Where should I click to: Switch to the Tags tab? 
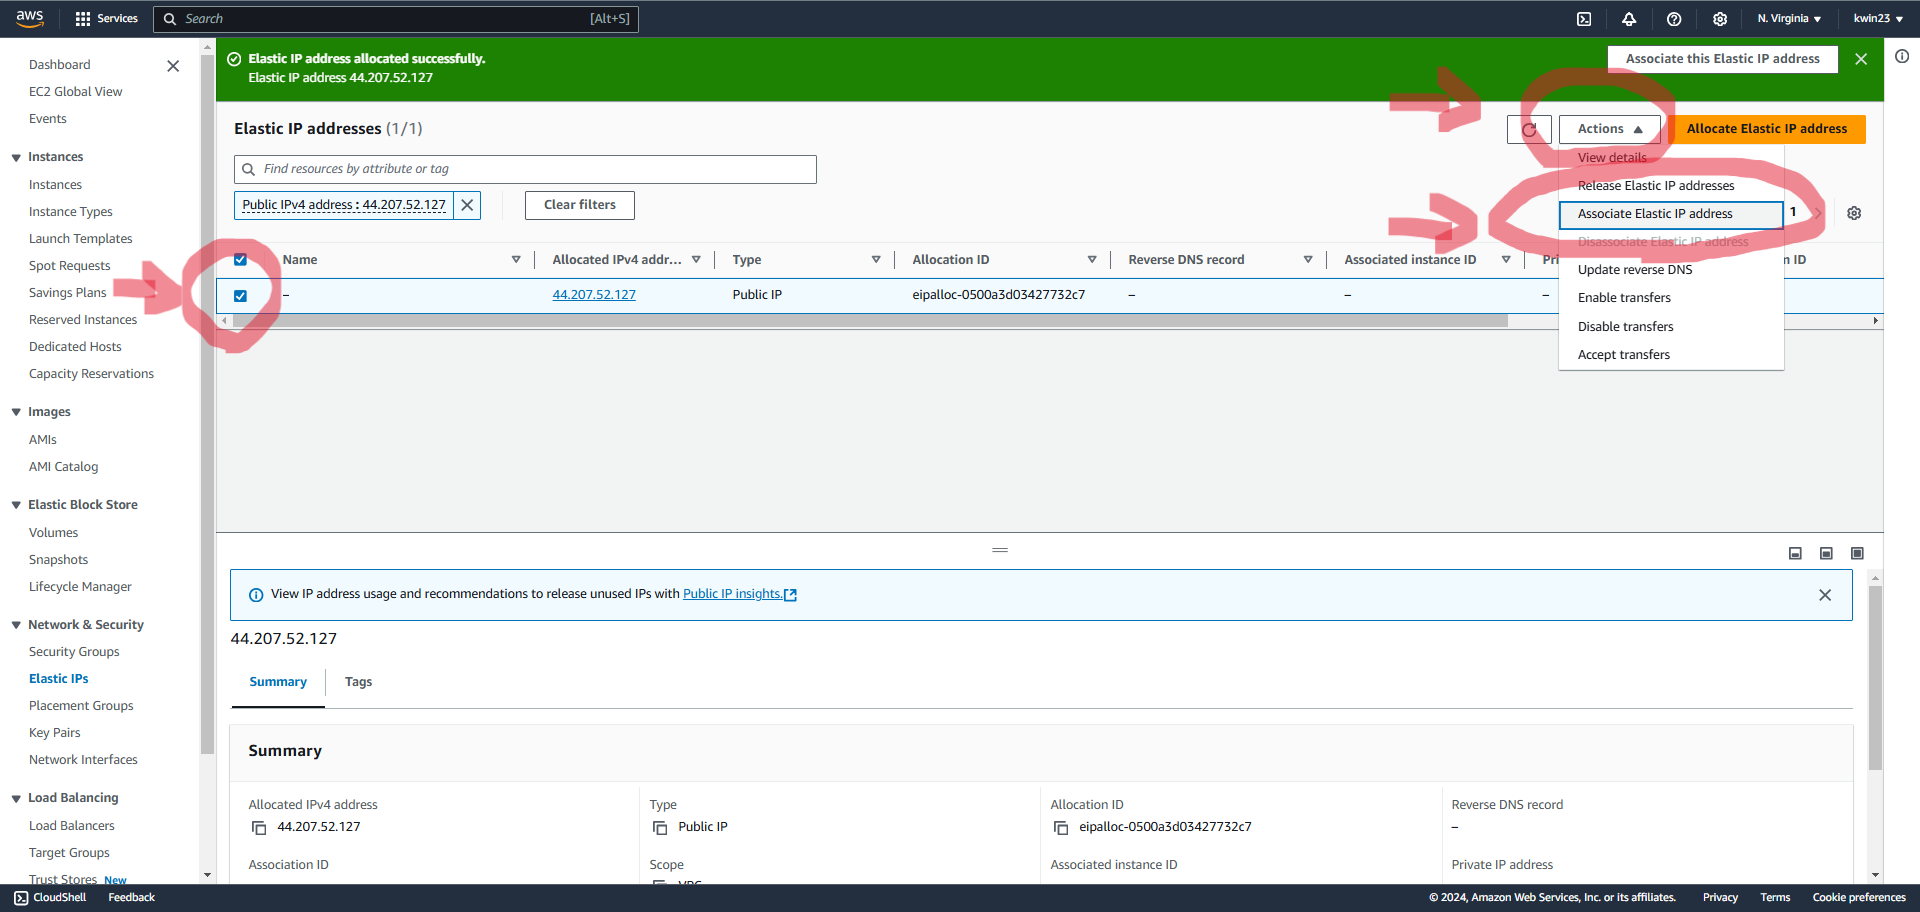point(358,682)
